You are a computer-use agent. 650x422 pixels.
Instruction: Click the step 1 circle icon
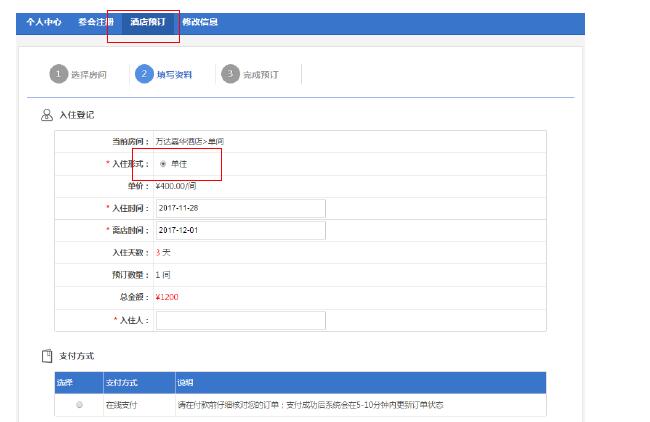point(59,74)
